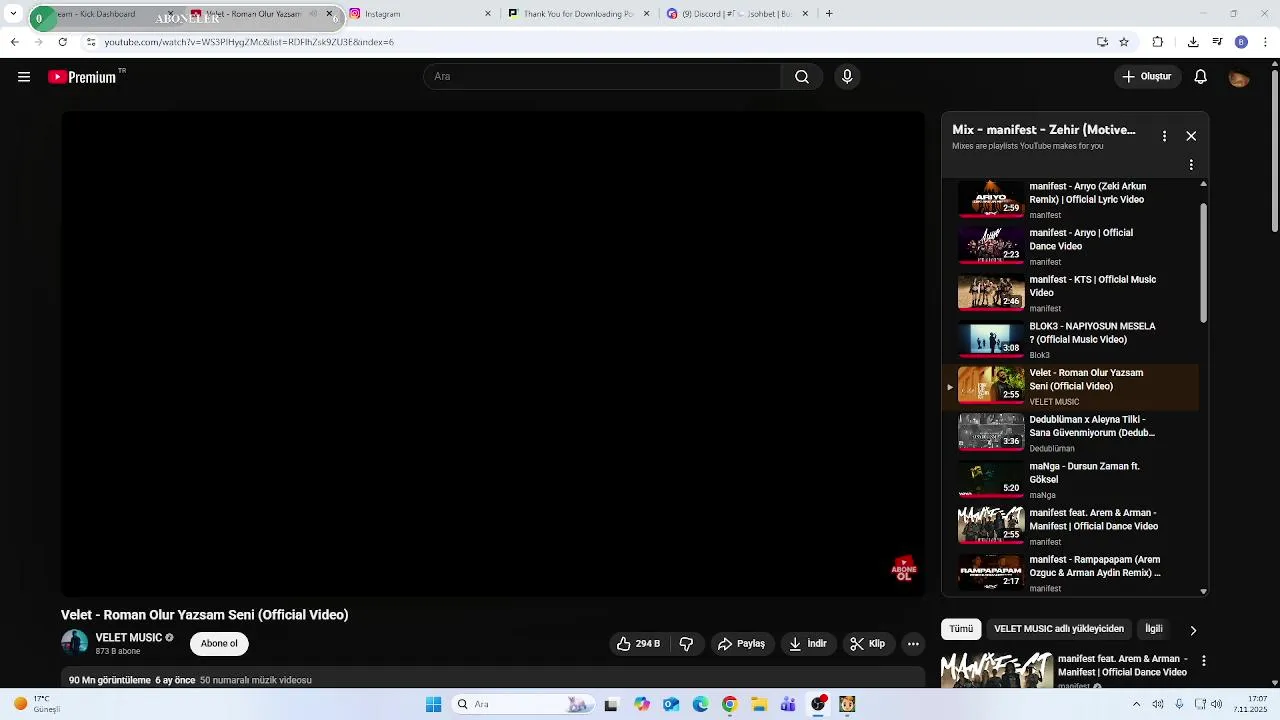Share the video via Paylaş button
This screenshot has height=720, width=1280.
pos(742,644)
